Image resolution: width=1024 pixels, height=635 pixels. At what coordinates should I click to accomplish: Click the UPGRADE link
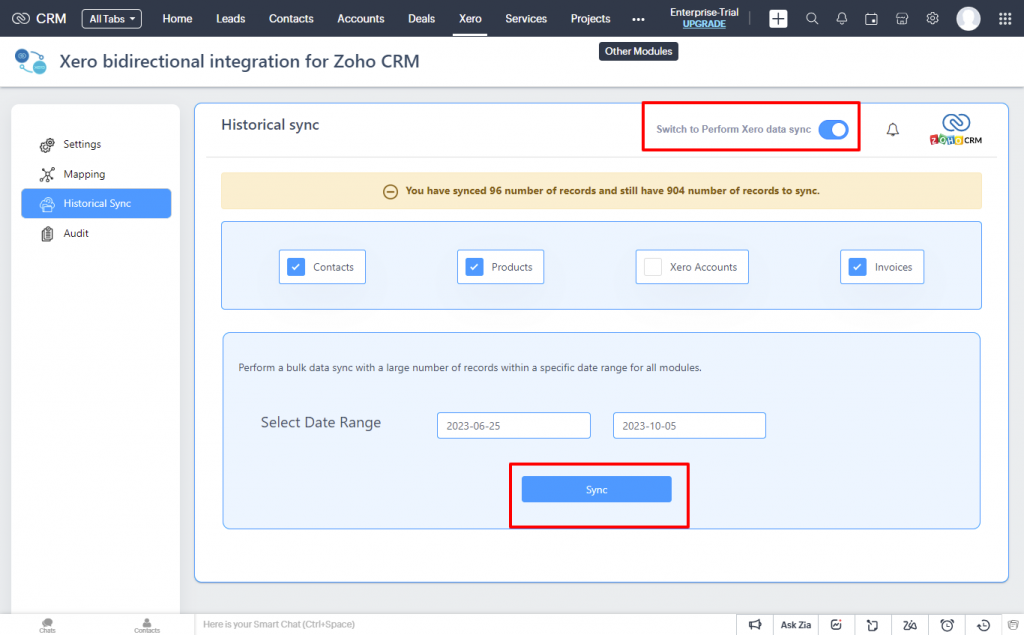pos(704,24)
